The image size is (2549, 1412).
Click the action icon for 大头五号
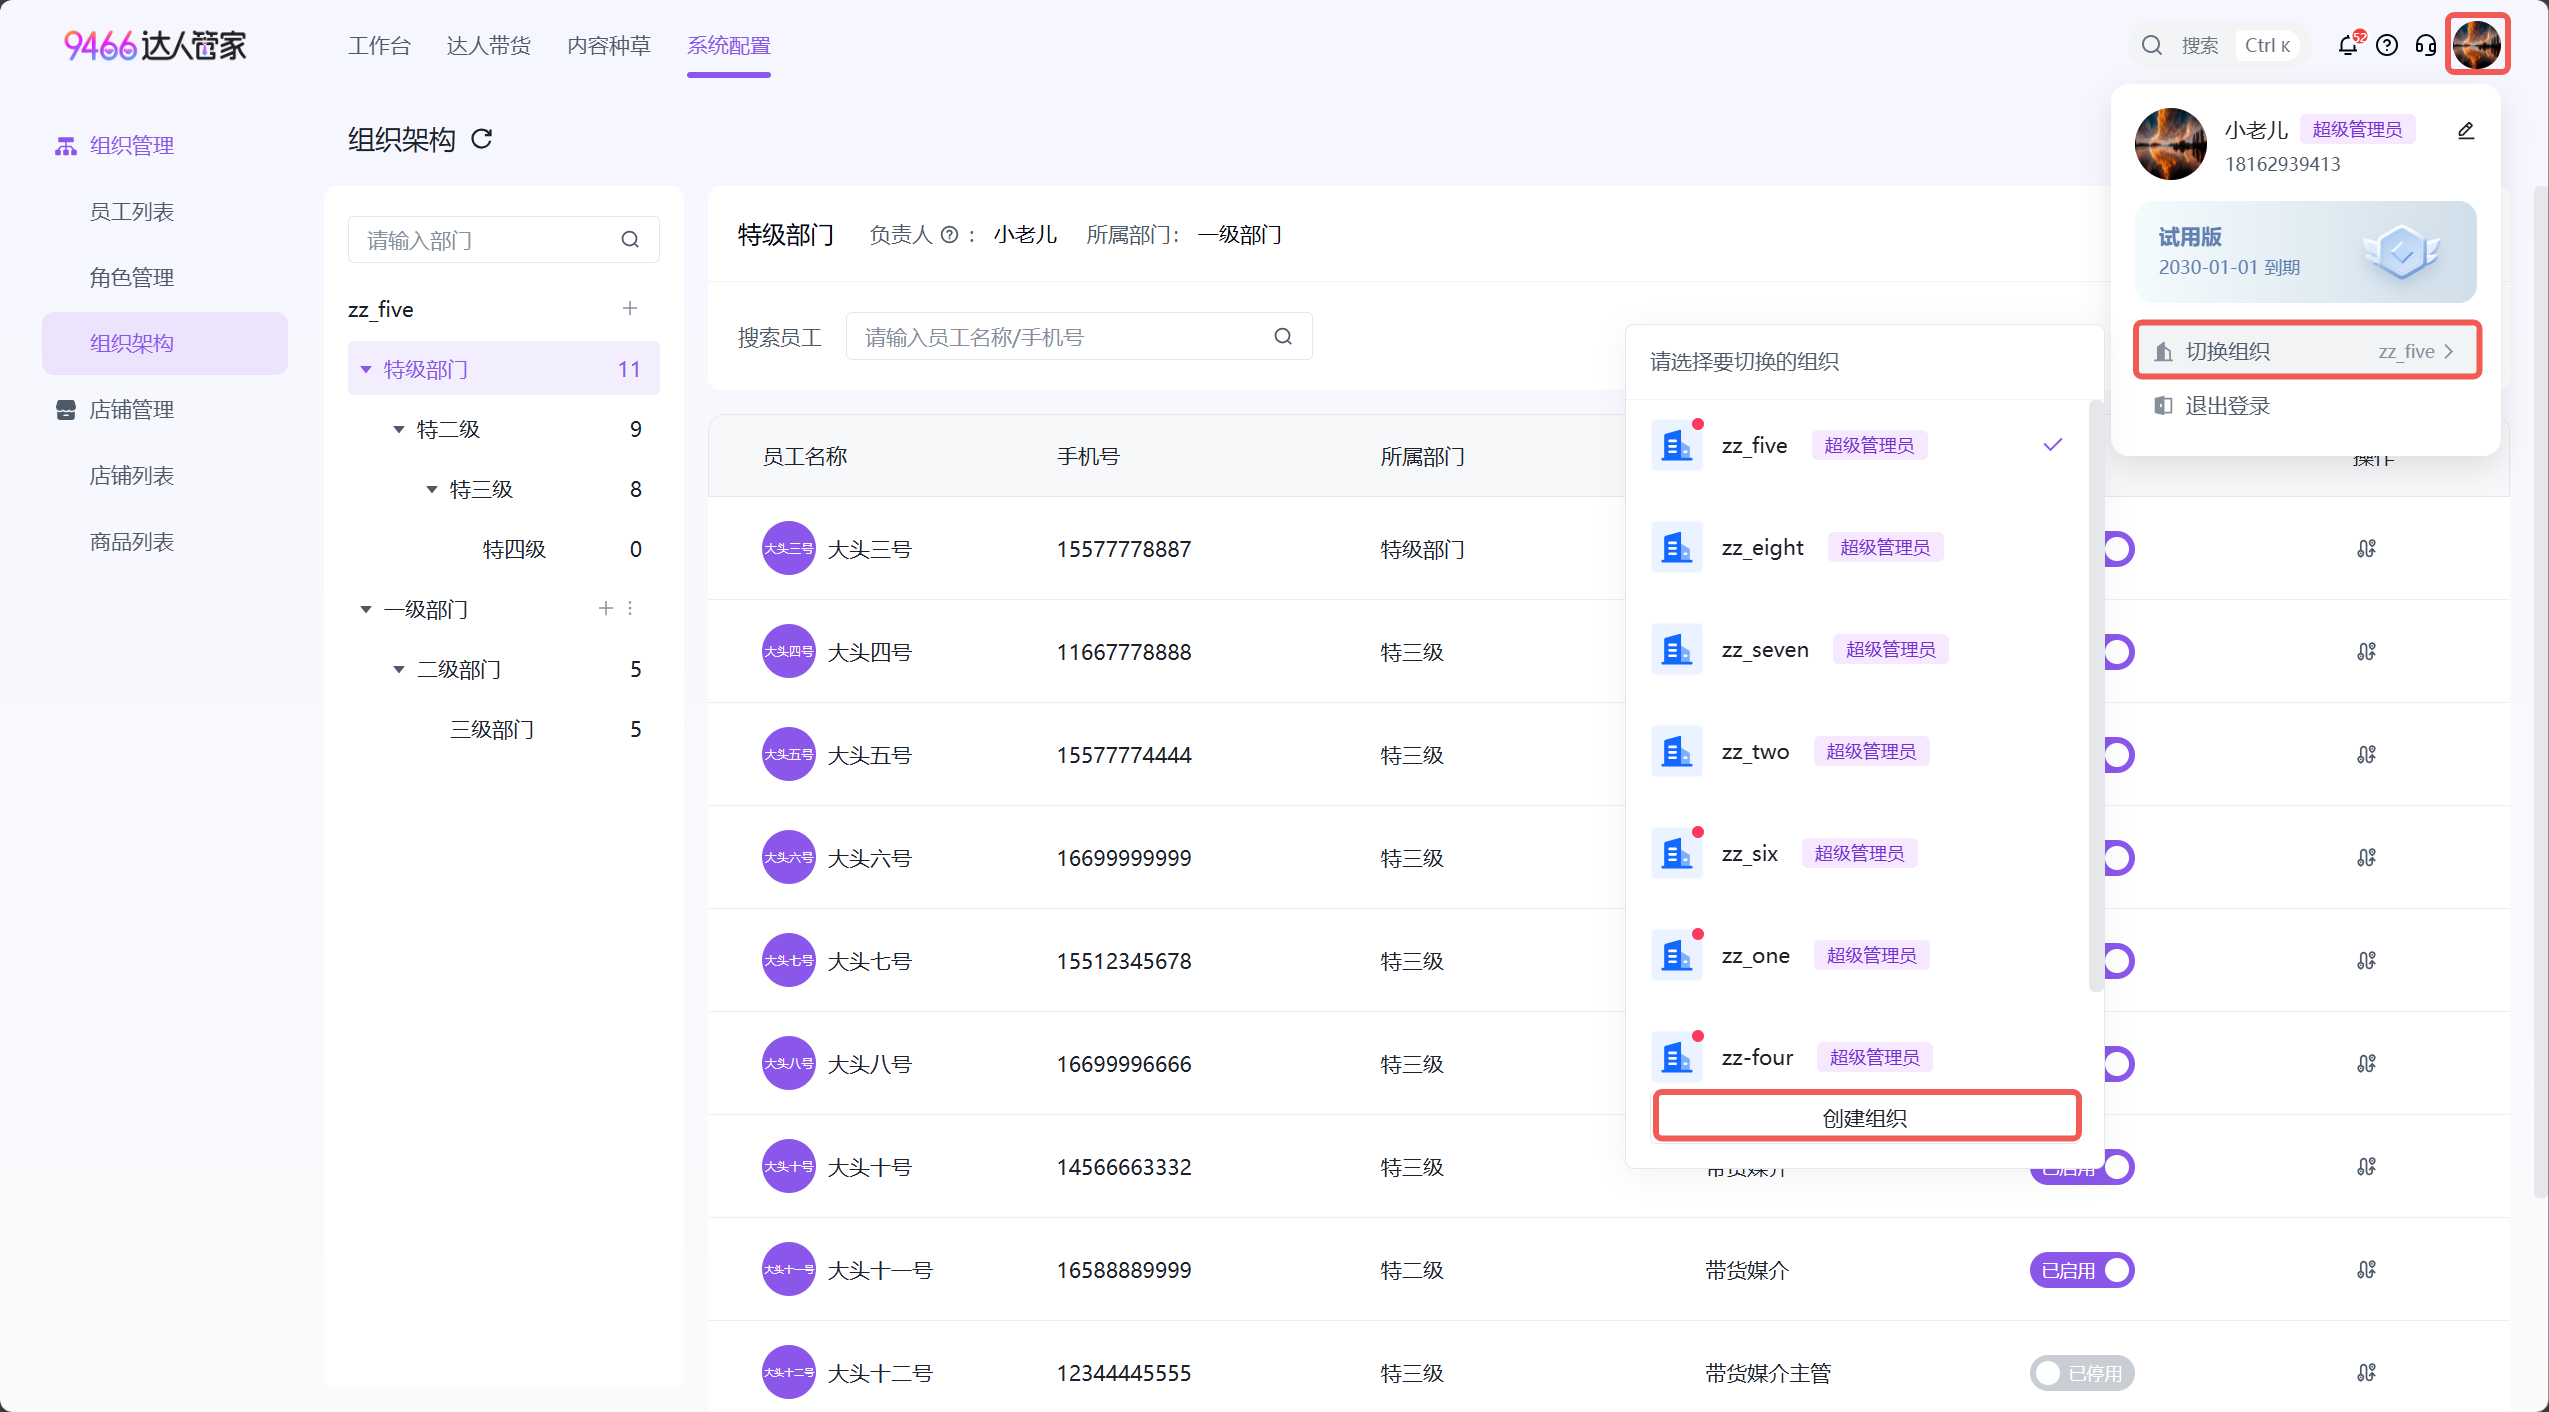(x=2366, y=755)
